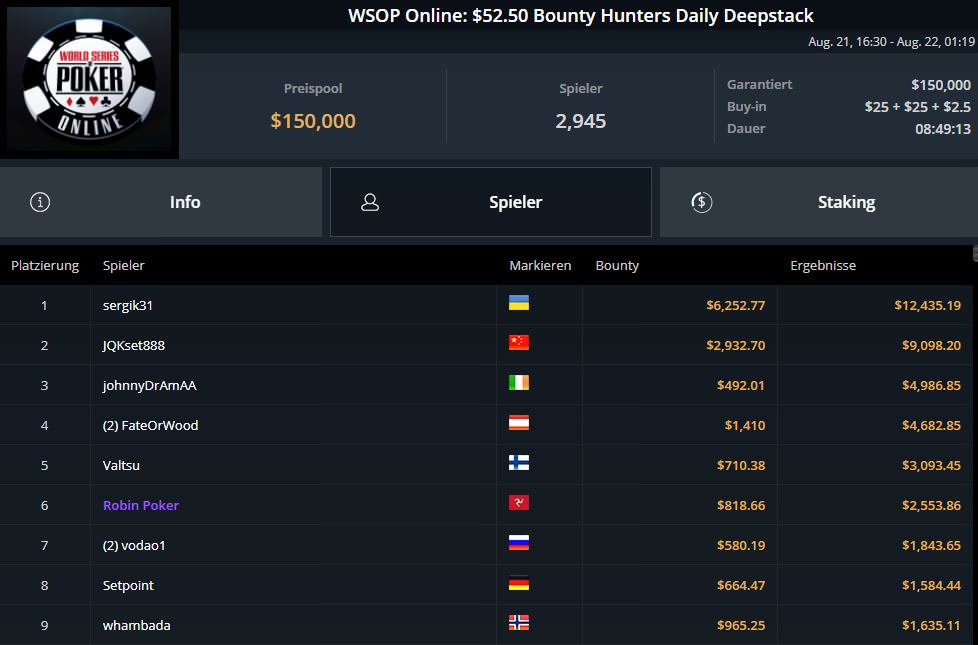Click the player silhouette icon
Image resolution: width=978 pixels, height=645 pixels.
coord(370,202)
